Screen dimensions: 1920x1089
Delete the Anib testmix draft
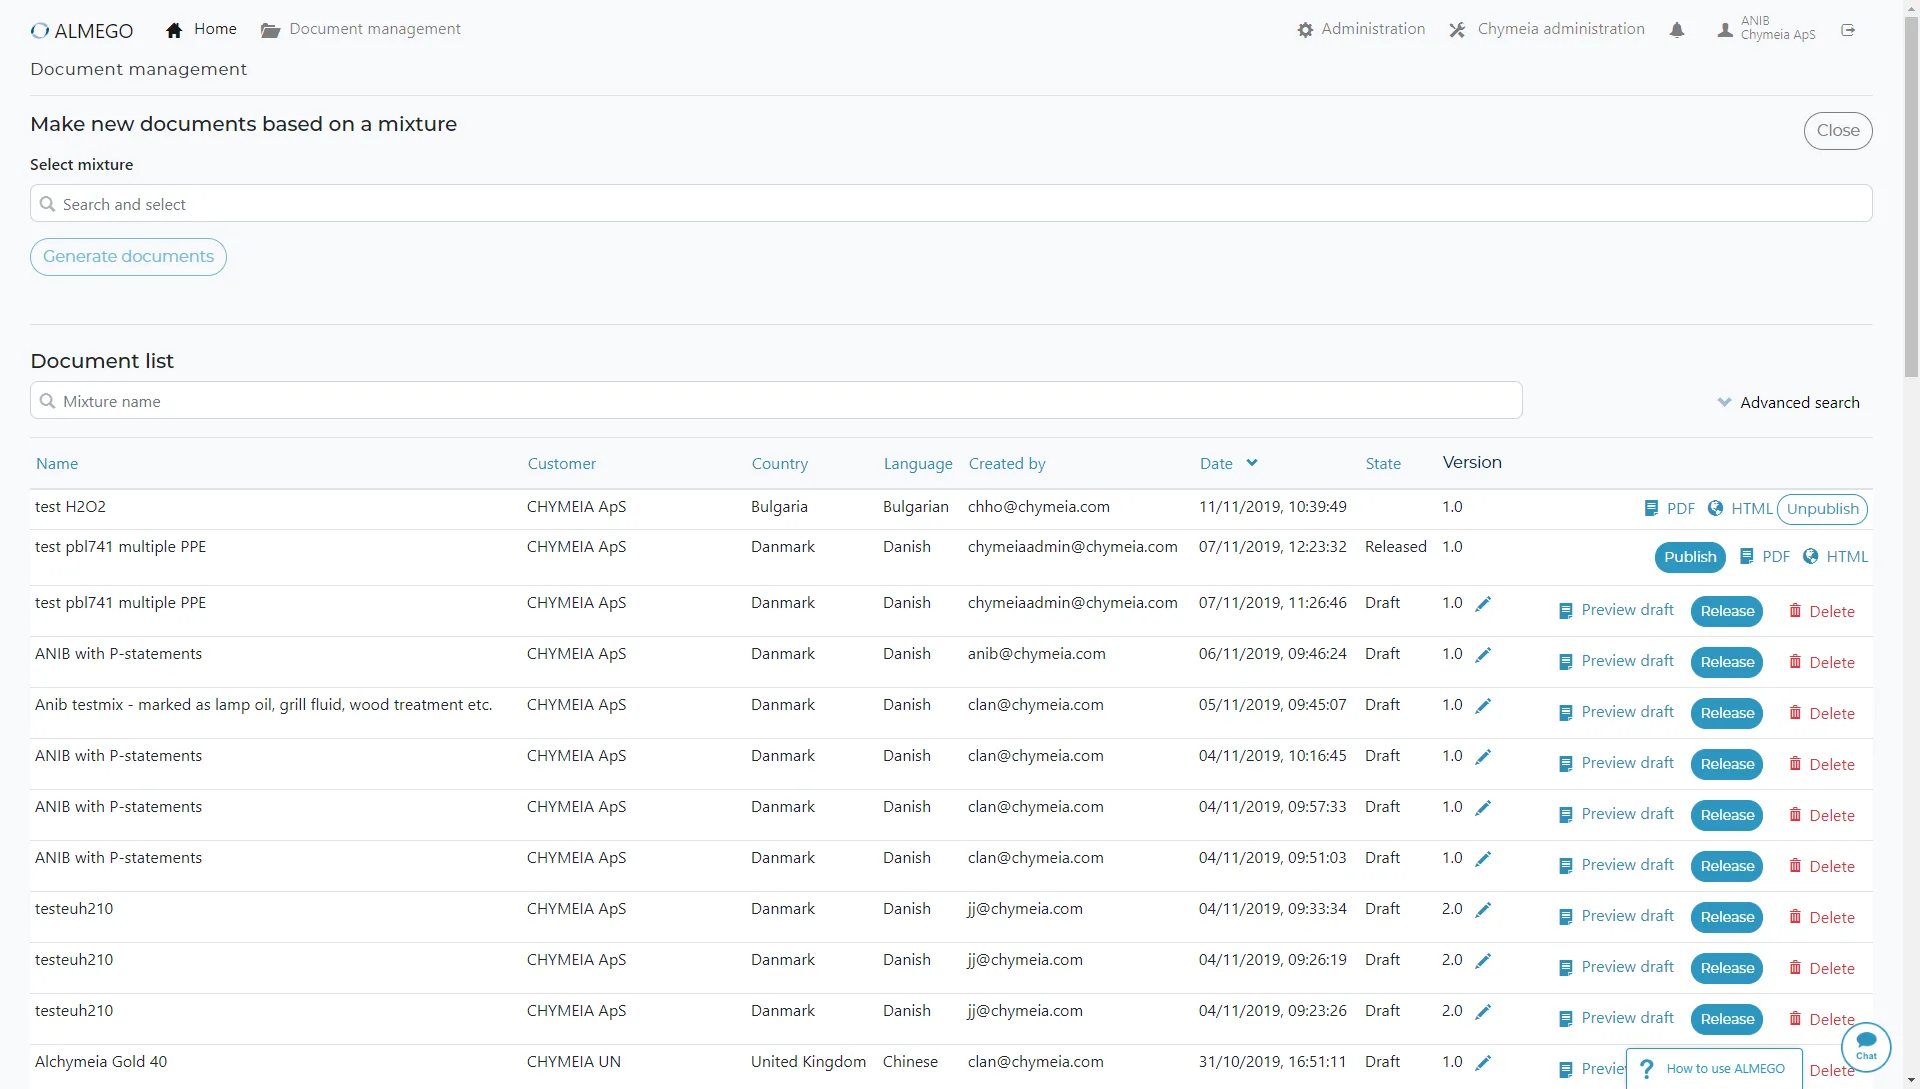point(1822,713)
